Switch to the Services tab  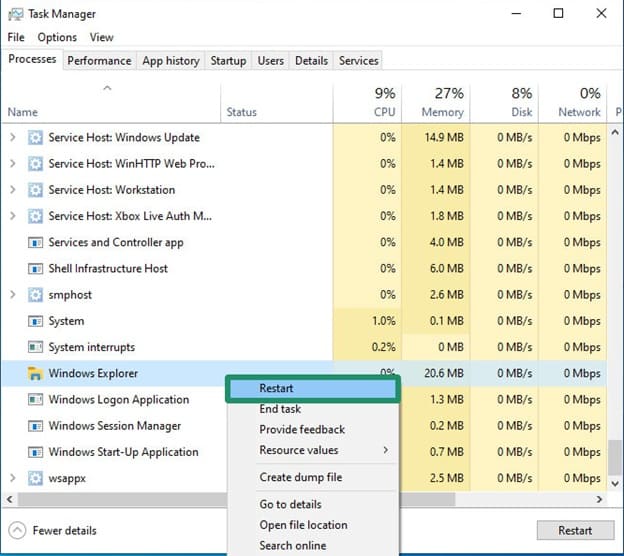[358, 61]
